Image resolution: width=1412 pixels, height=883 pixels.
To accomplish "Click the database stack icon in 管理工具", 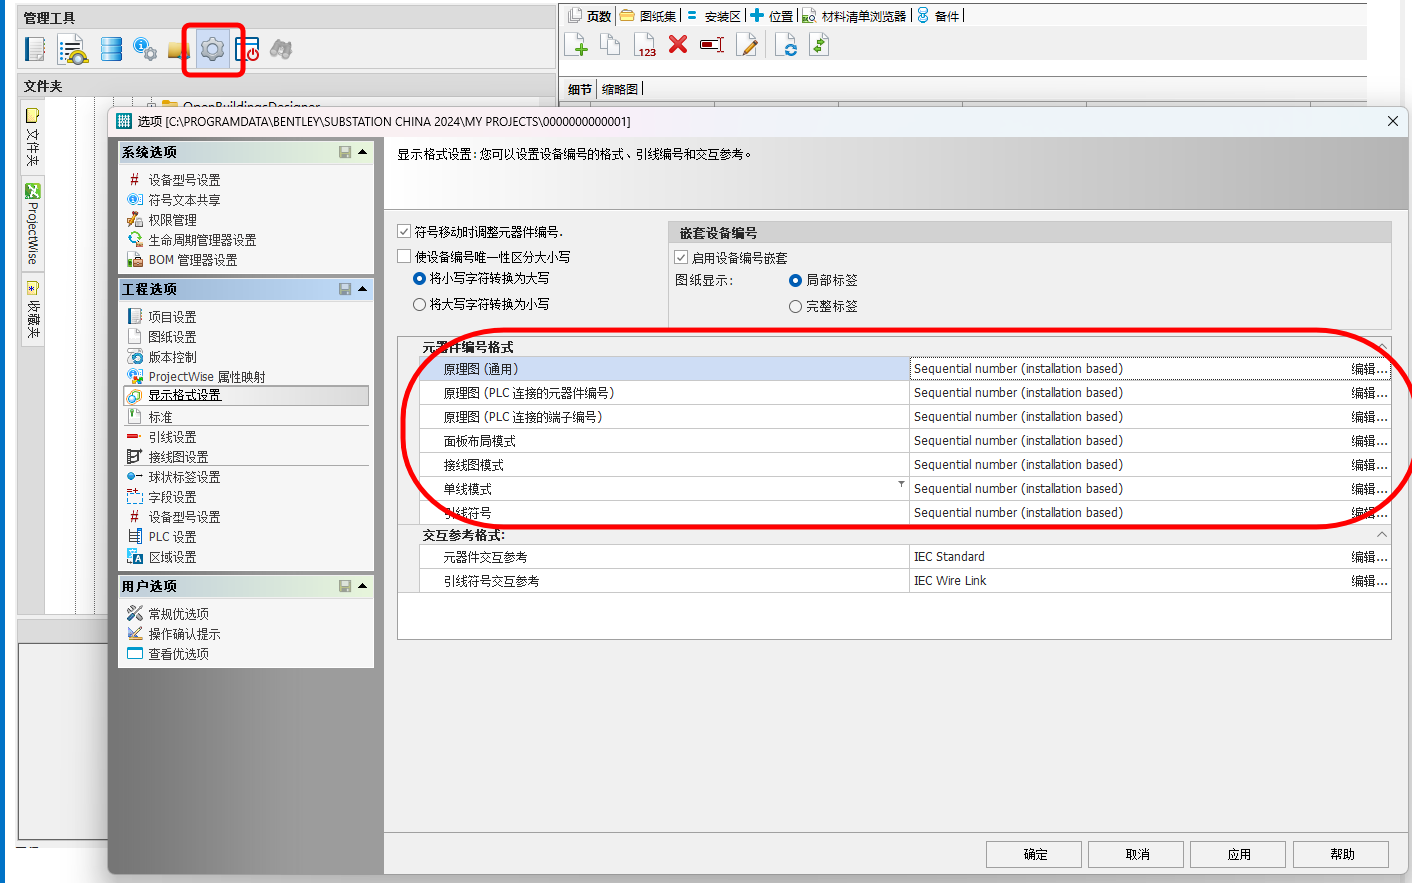I will coord(111,49).
